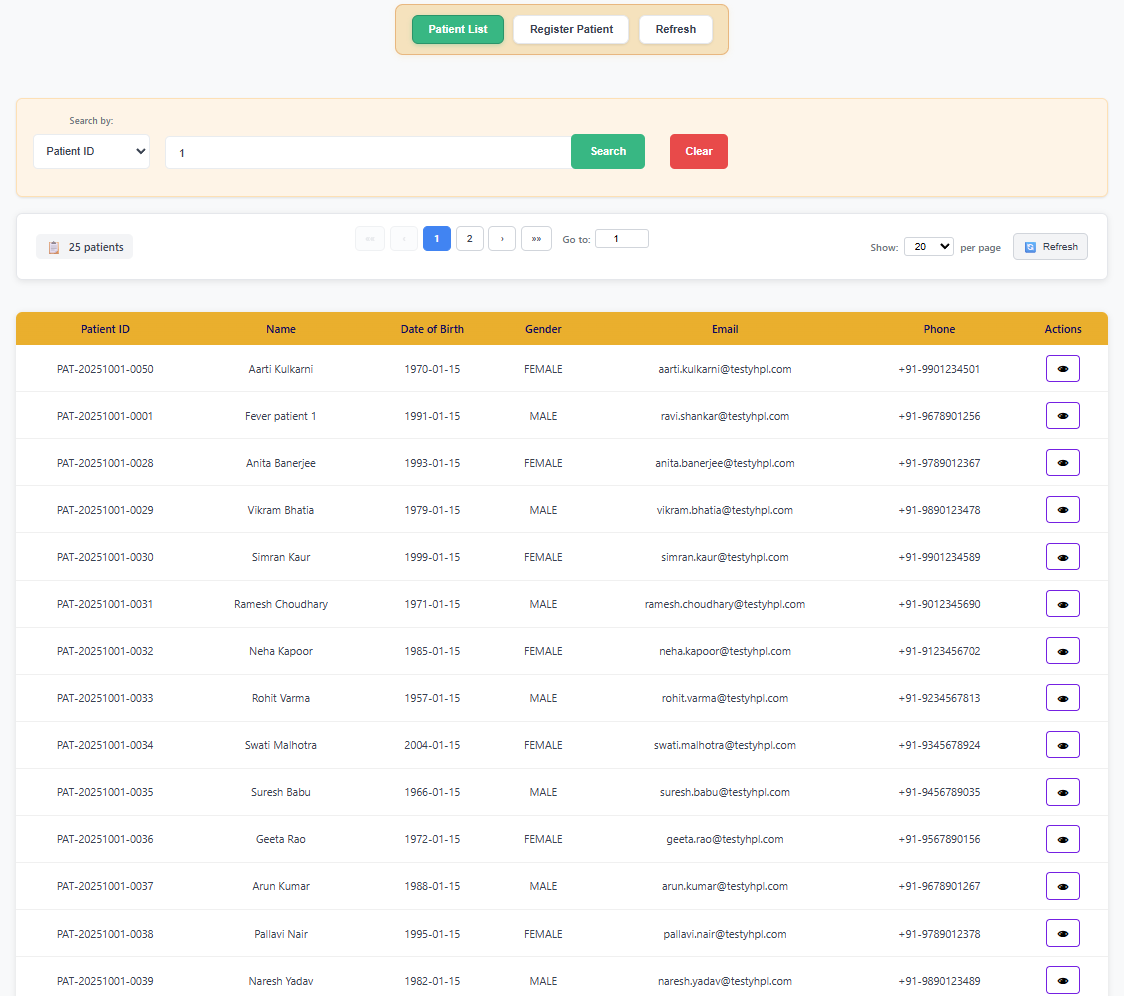Viewport: 1124px width, 996px height.
Task: View Simran Kaur's details via eye icon
Action: click(x=1063, y=556)
